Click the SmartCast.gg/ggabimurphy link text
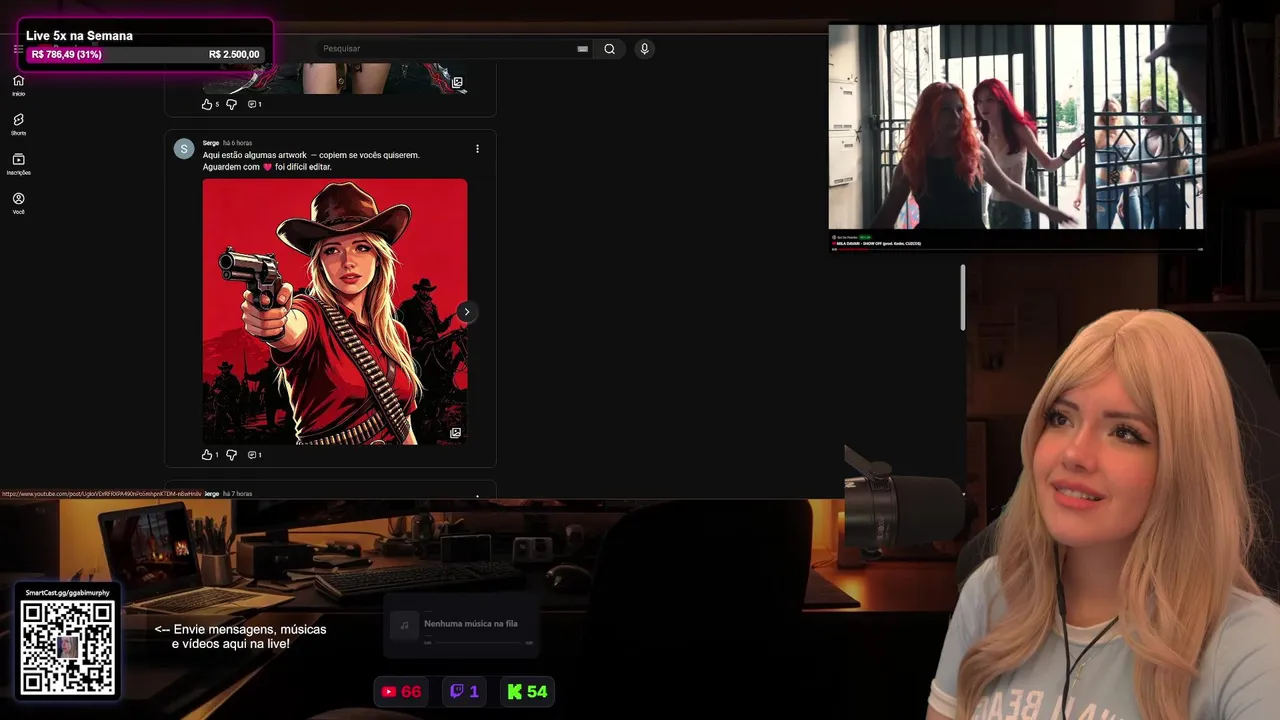The height and width of the screenshot is (720, 1280). 67,593
